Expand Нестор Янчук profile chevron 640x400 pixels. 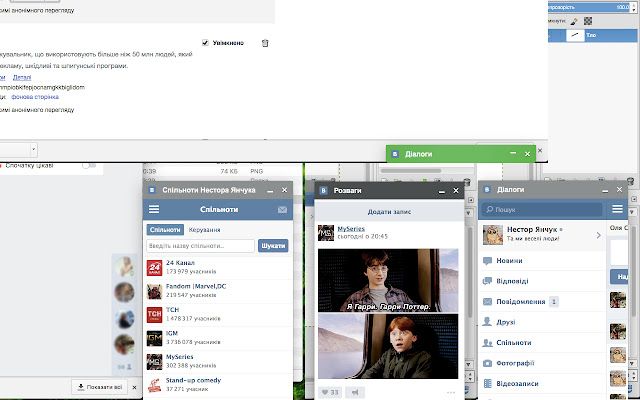pyautogui.click(x=598, y=235)
